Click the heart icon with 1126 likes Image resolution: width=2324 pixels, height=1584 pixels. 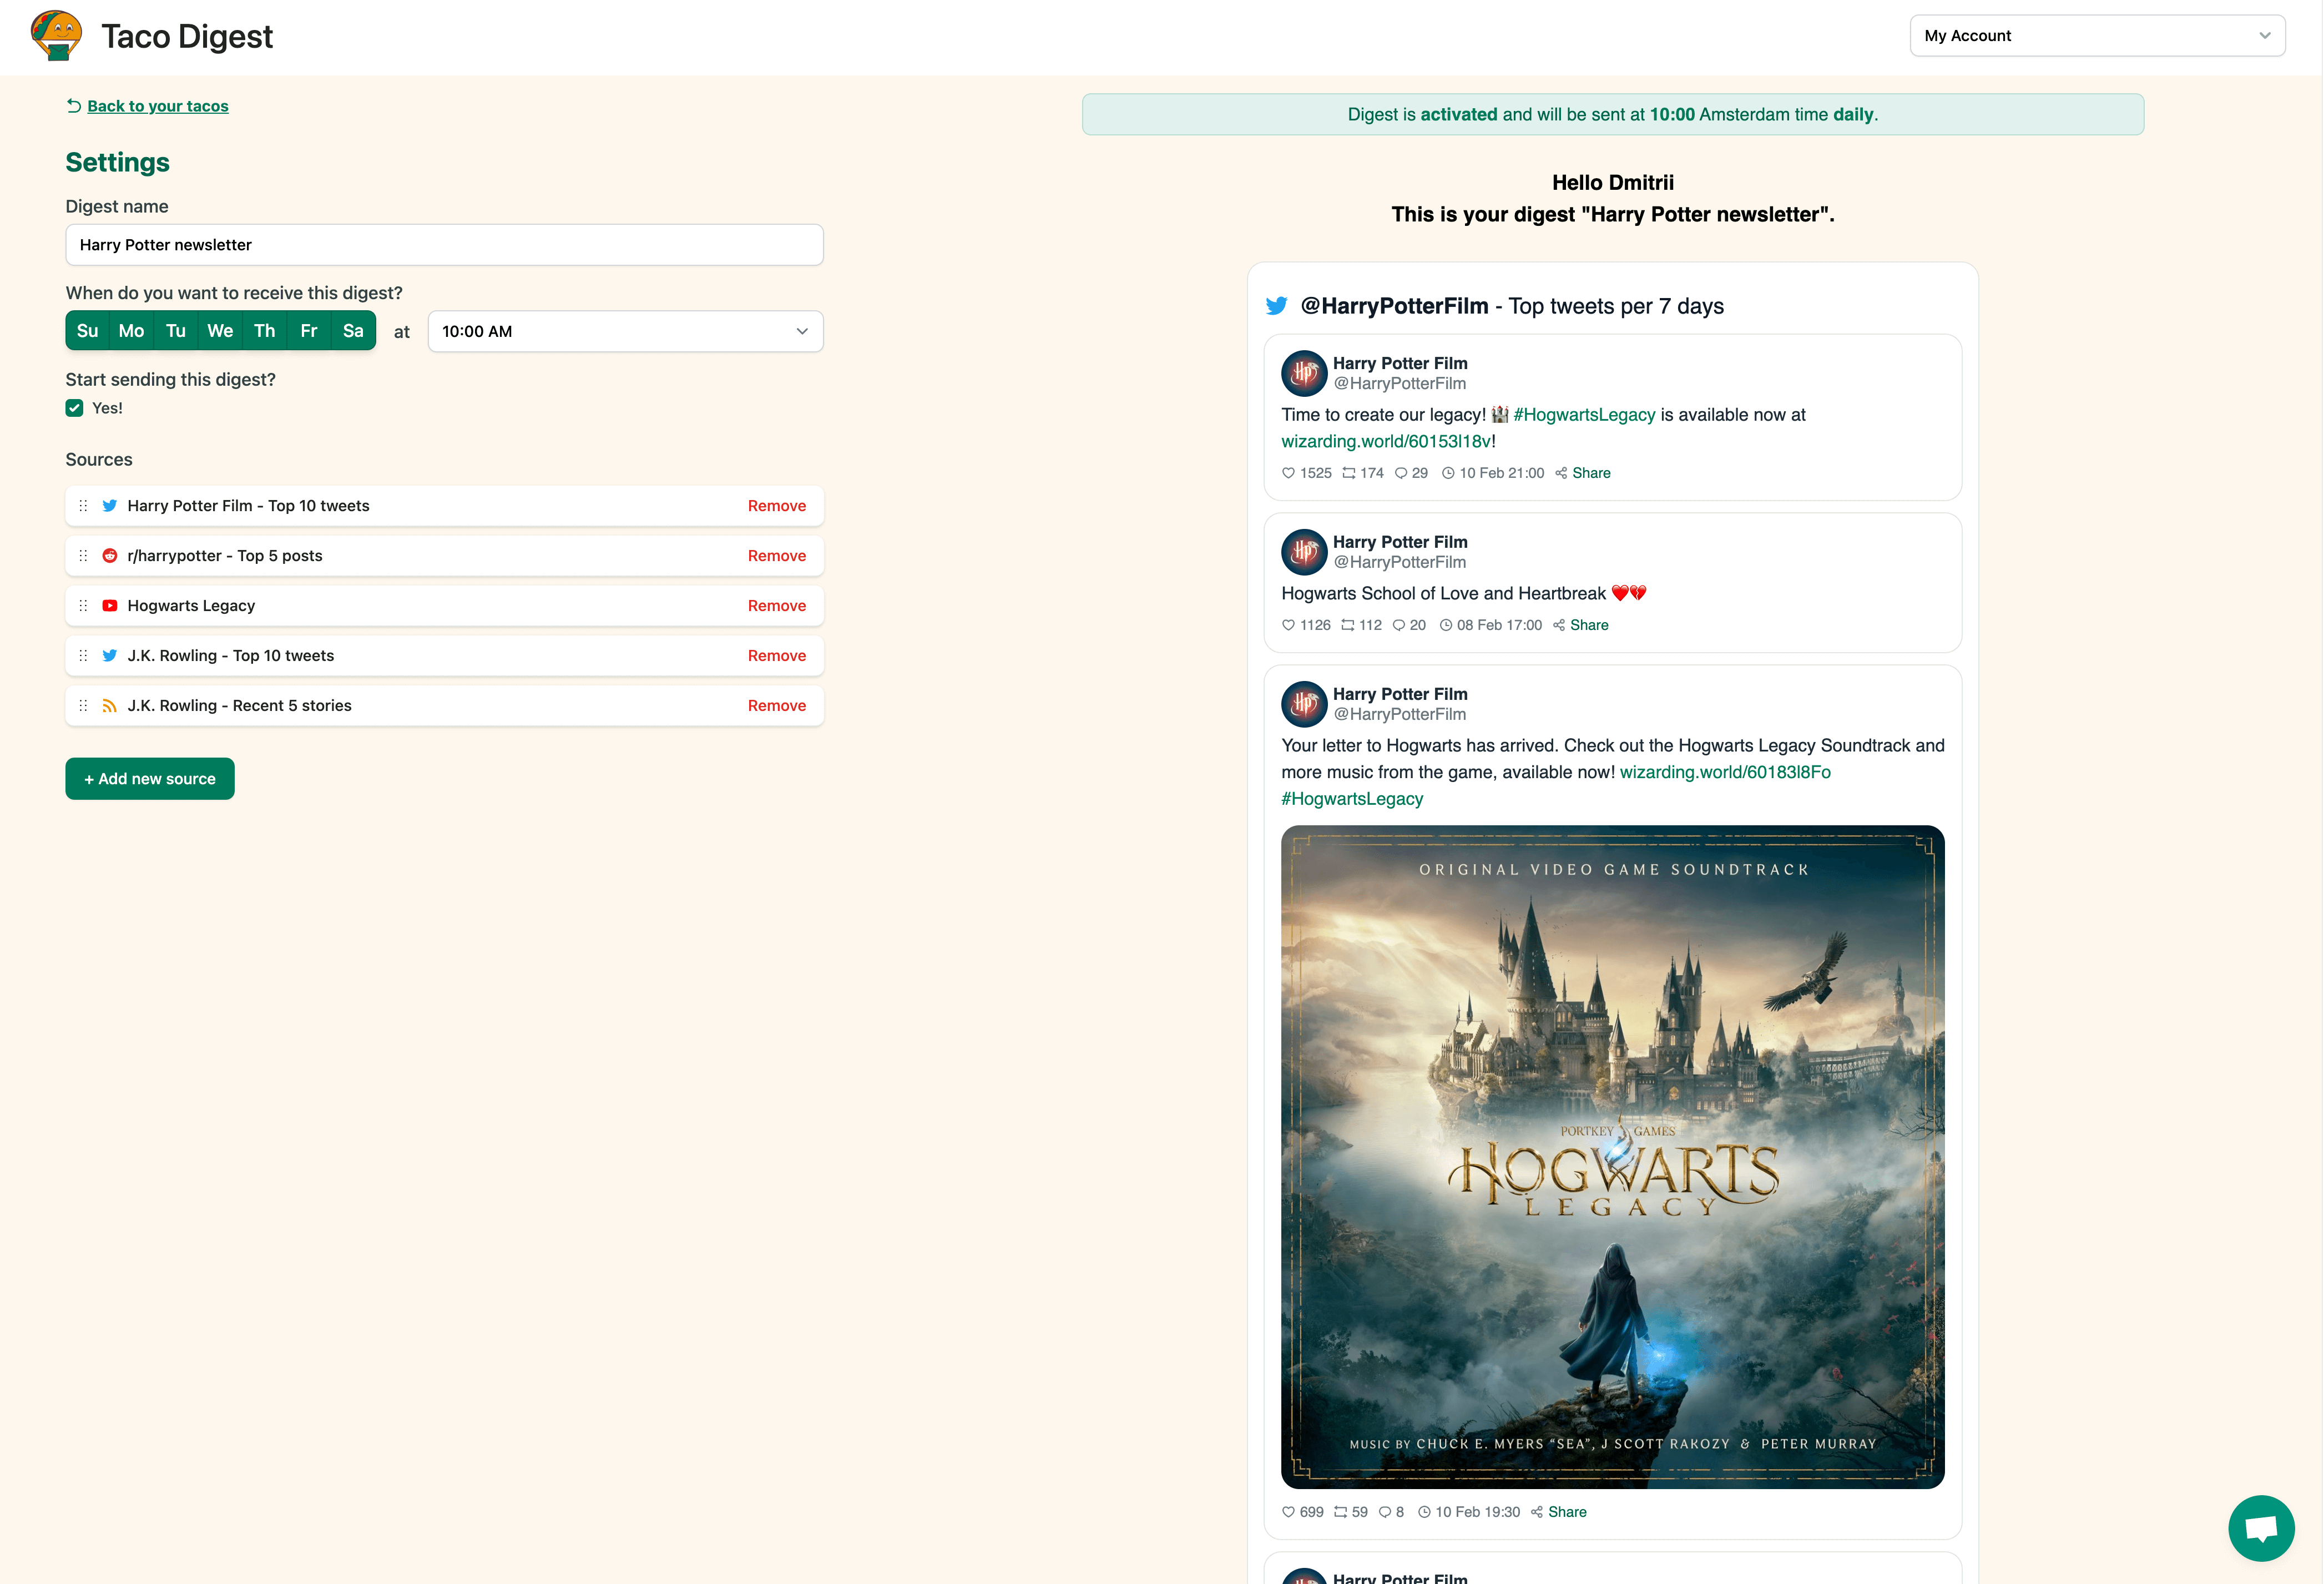pos(1288,625)
